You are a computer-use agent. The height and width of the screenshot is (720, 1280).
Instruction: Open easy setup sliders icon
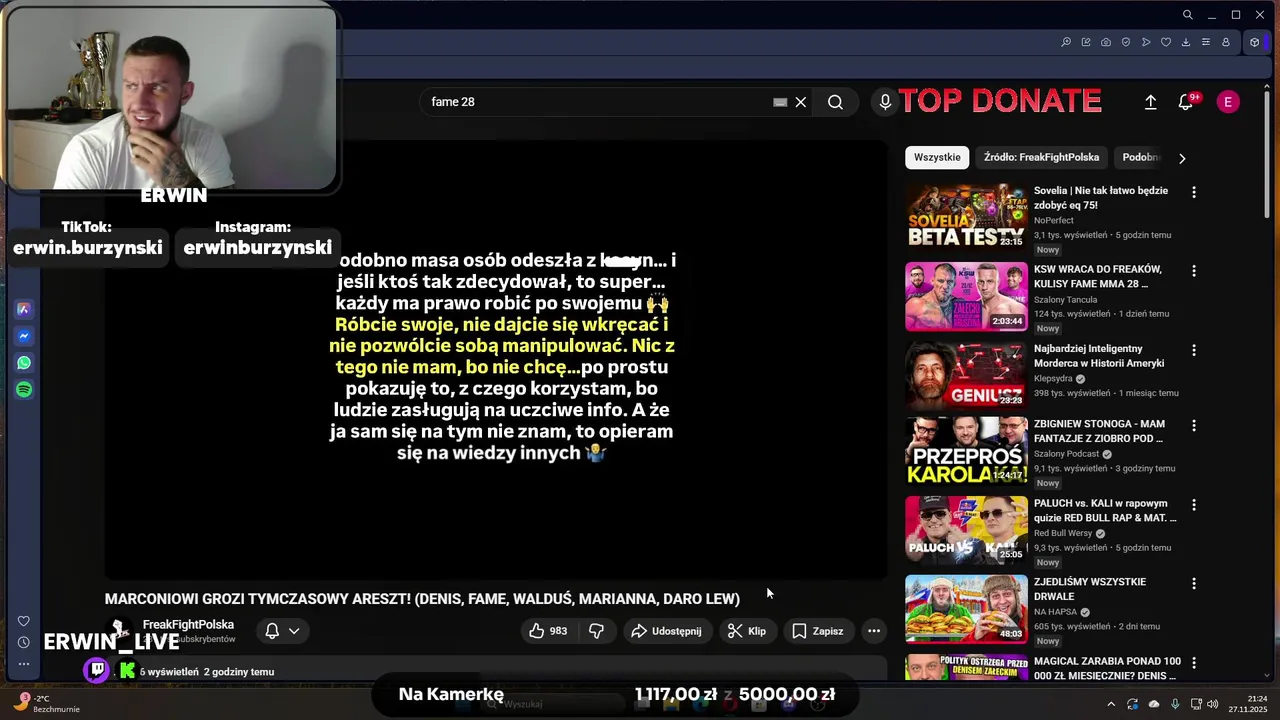click(1206, 42)
